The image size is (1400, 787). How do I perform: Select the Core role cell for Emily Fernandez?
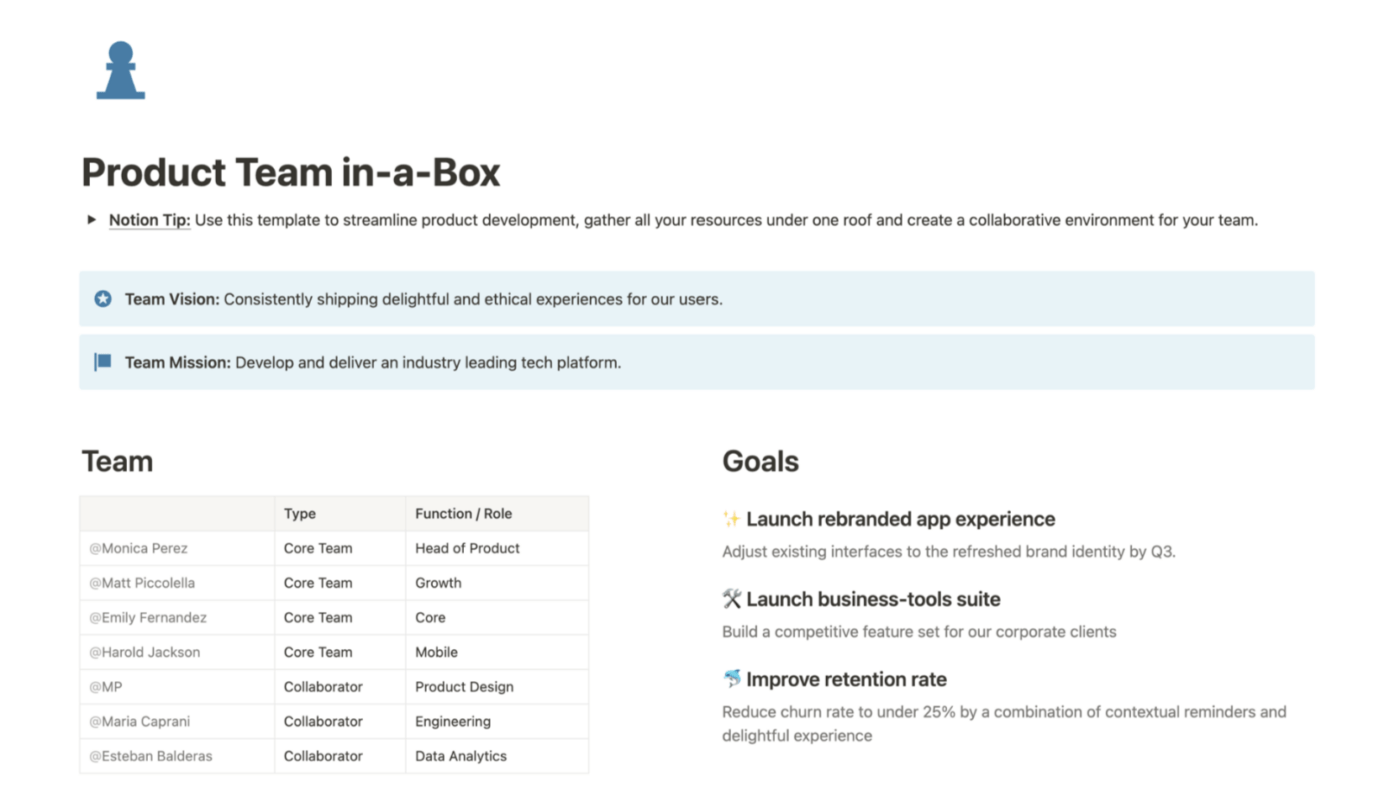pos(497,617)
